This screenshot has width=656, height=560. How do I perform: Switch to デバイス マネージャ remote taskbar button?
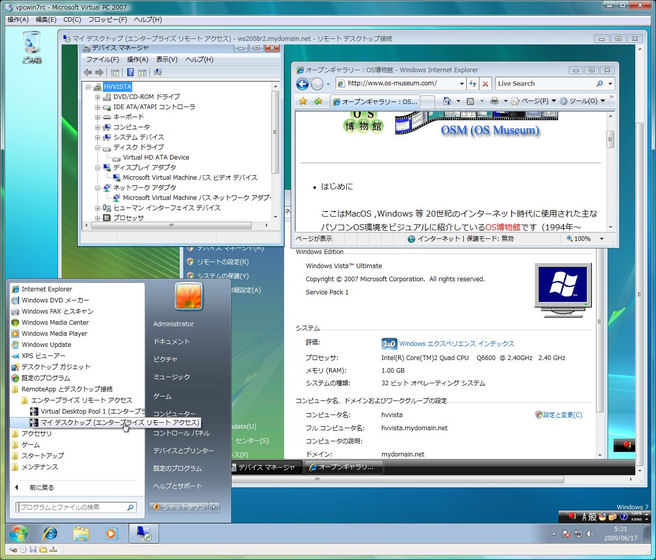[x=266, y=467]
